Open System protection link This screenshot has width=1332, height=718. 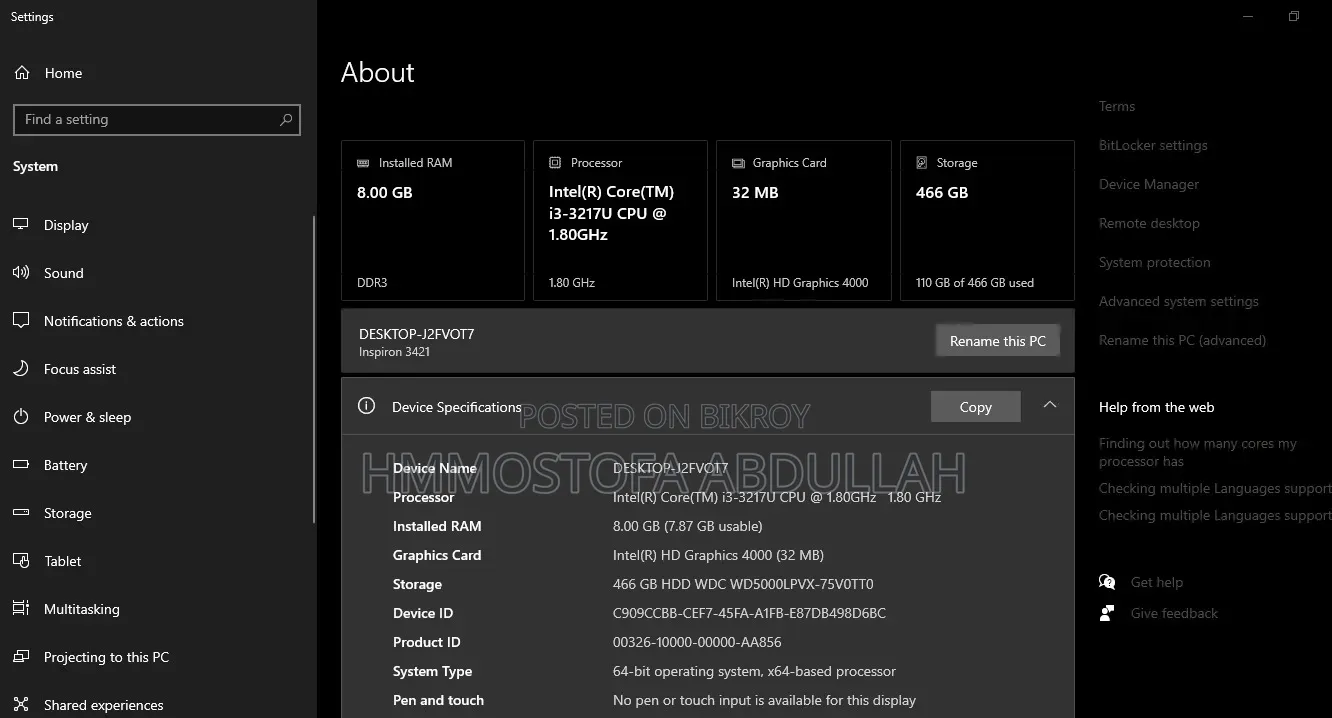[x=1155, y=262]
